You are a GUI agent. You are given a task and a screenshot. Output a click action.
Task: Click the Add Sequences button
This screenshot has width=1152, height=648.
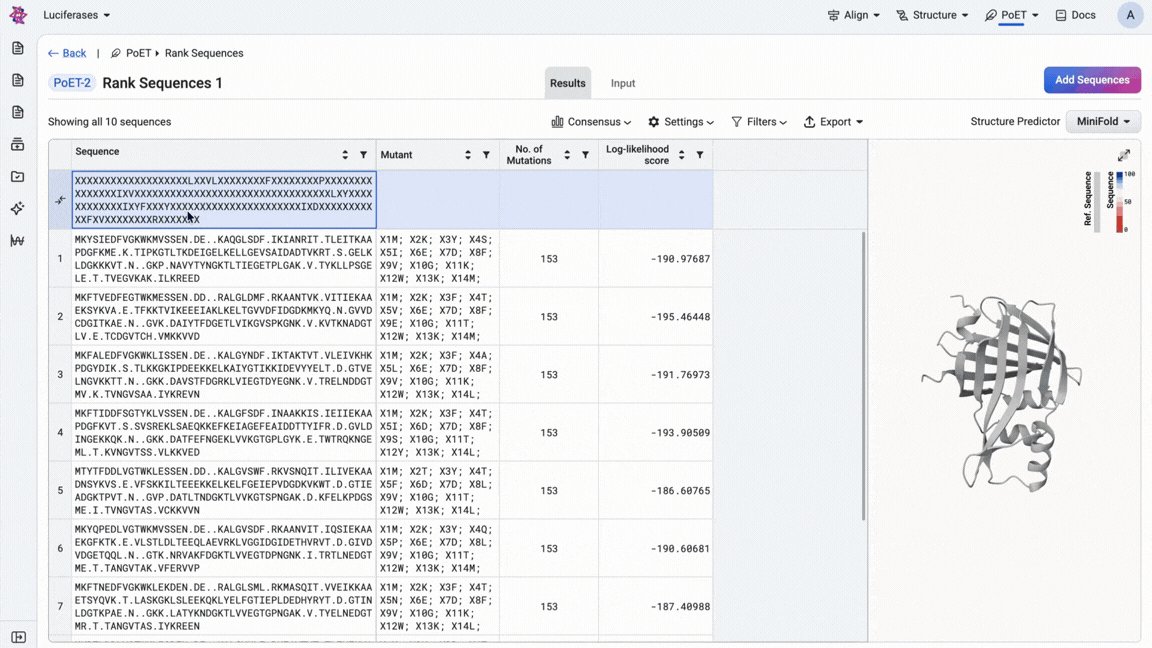[1092, 80]
